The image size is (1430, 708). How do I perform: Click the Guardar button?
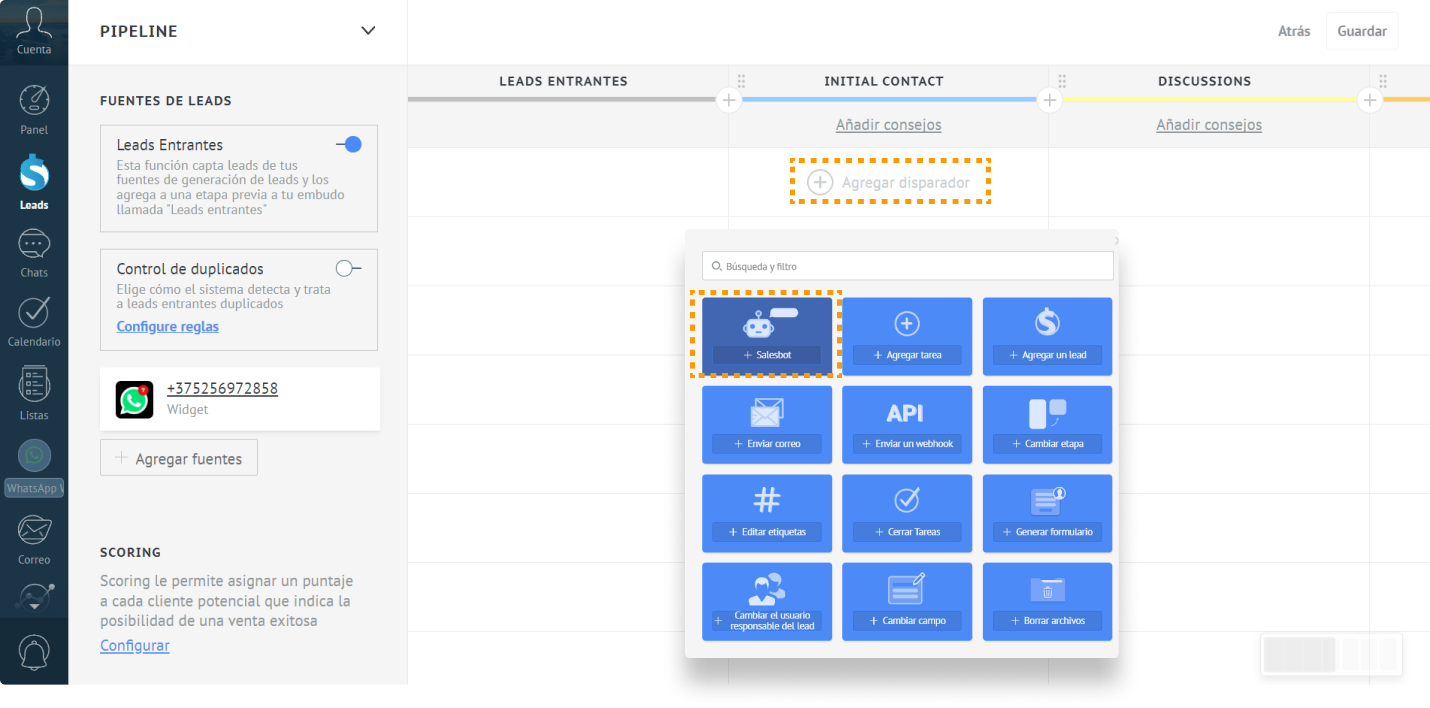pos(1361,31)
